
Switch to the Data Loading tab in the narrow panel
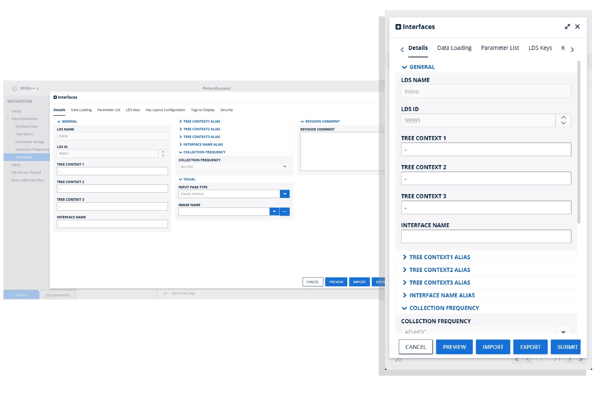454,48
